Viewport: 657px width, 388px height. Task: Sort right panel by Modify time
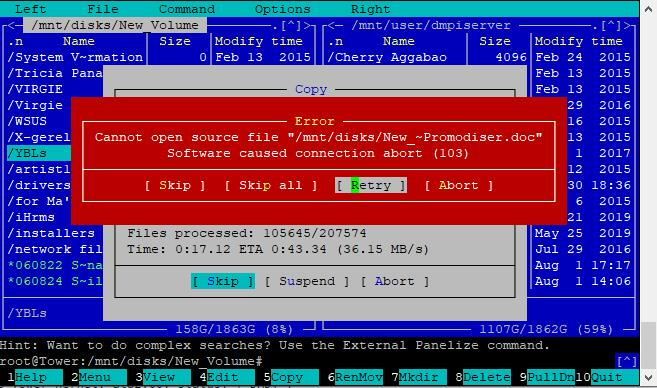[579, 41]
